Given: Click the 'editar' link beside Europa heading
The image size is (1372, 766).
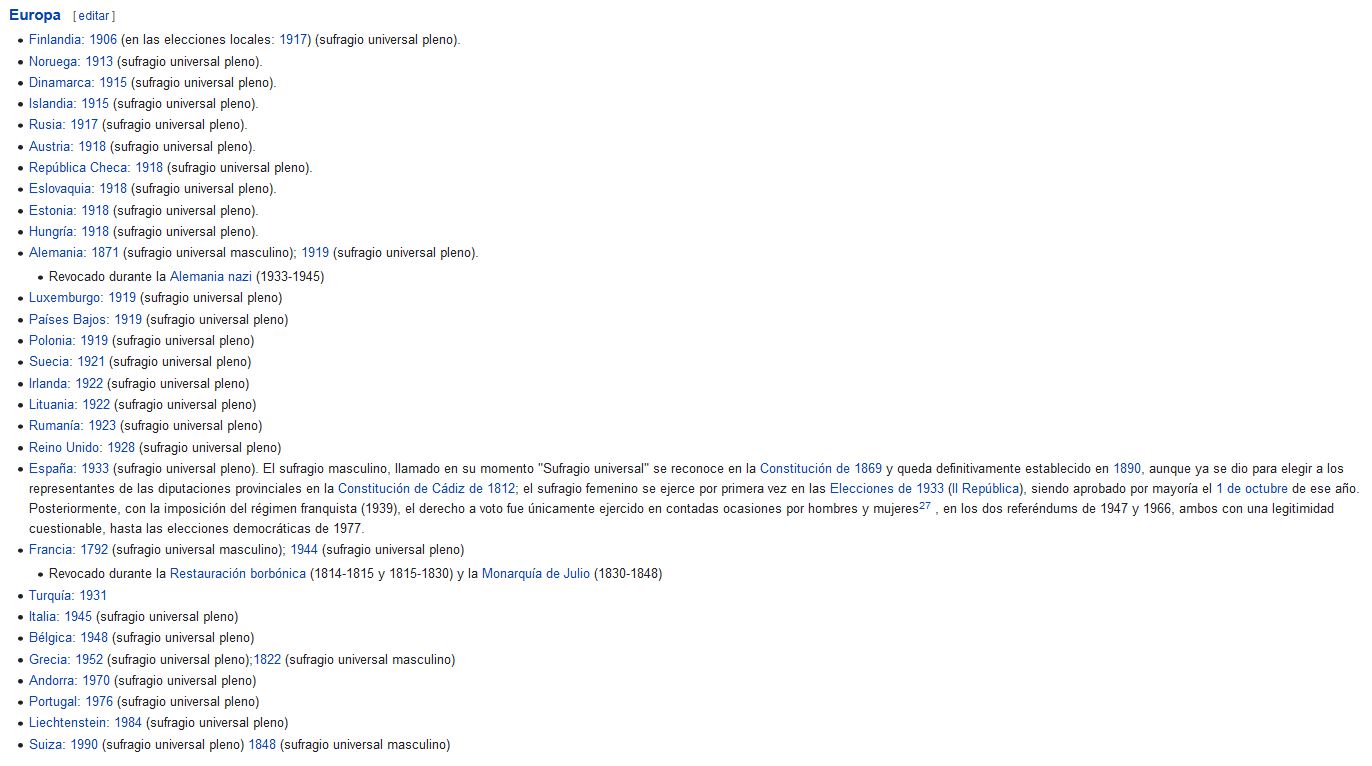Looking at the screenshot, I should point(94,16).
